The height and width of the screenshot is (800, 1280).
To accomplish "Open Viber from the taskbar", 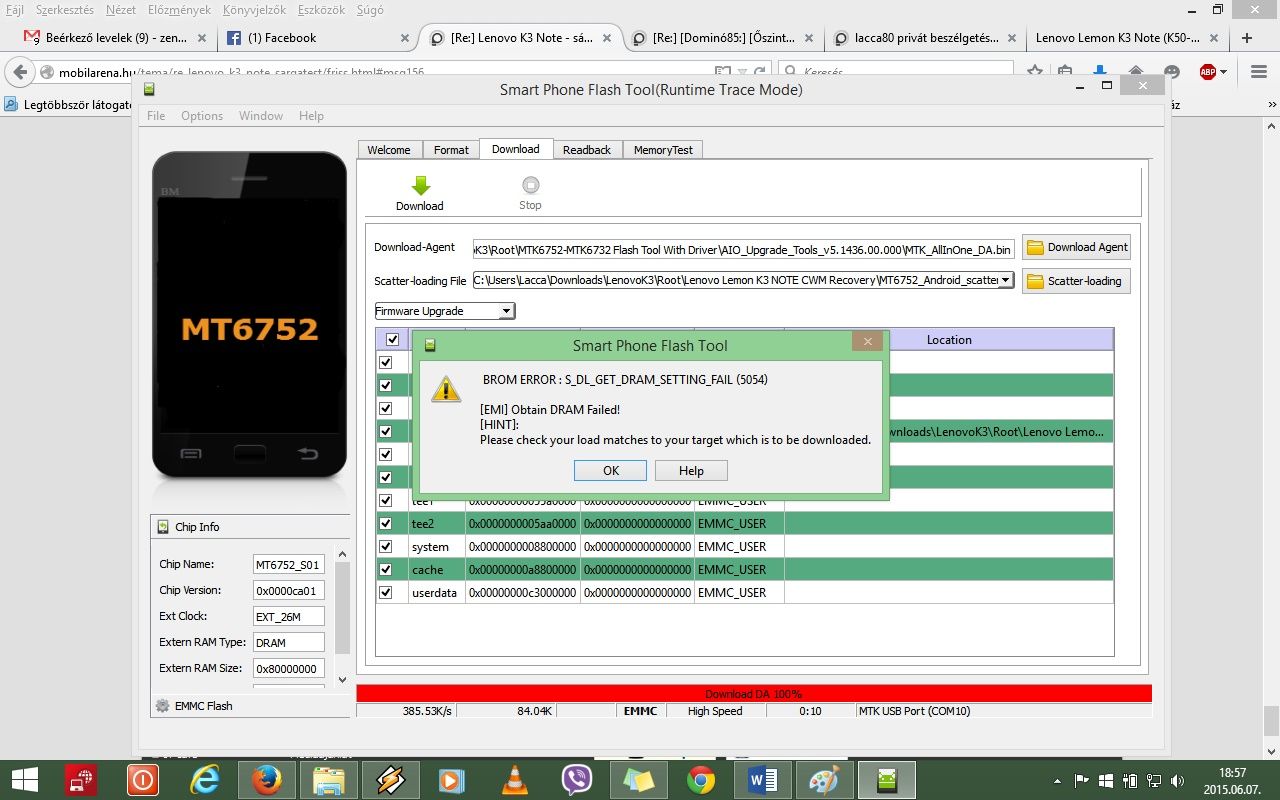I will point(577,780).
